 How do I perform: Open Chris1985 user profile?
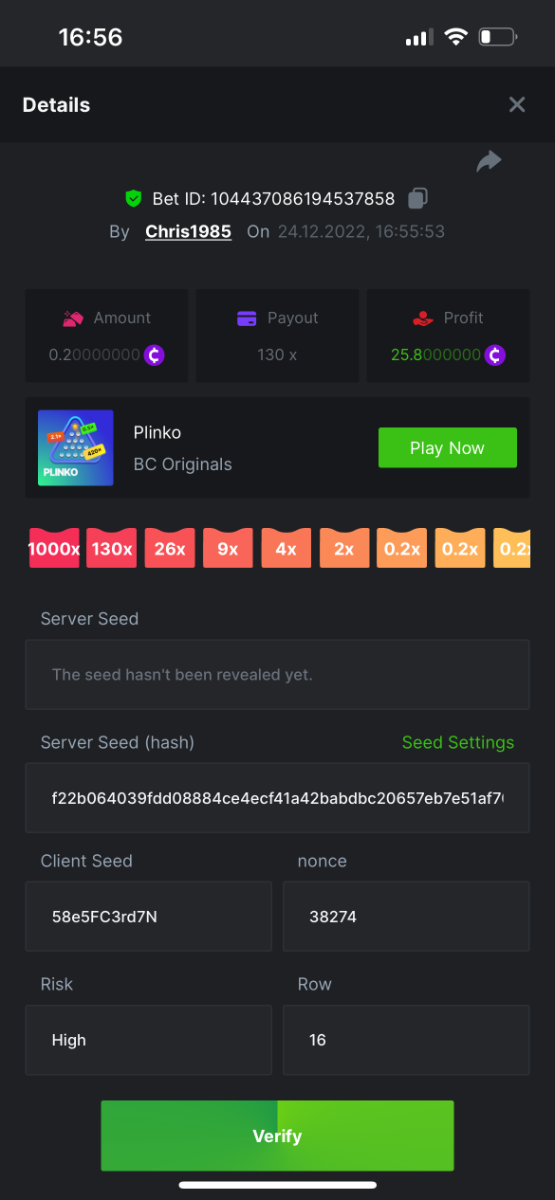click(188, 231)
